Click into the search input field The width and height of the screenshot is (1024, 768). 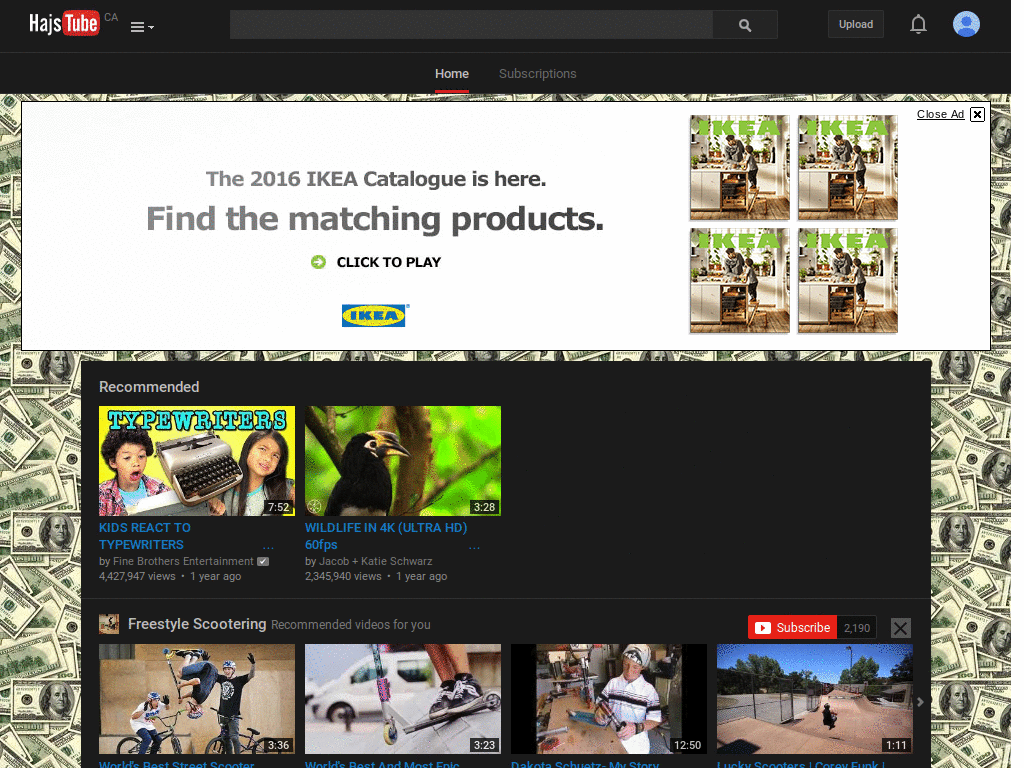(471, 24)
